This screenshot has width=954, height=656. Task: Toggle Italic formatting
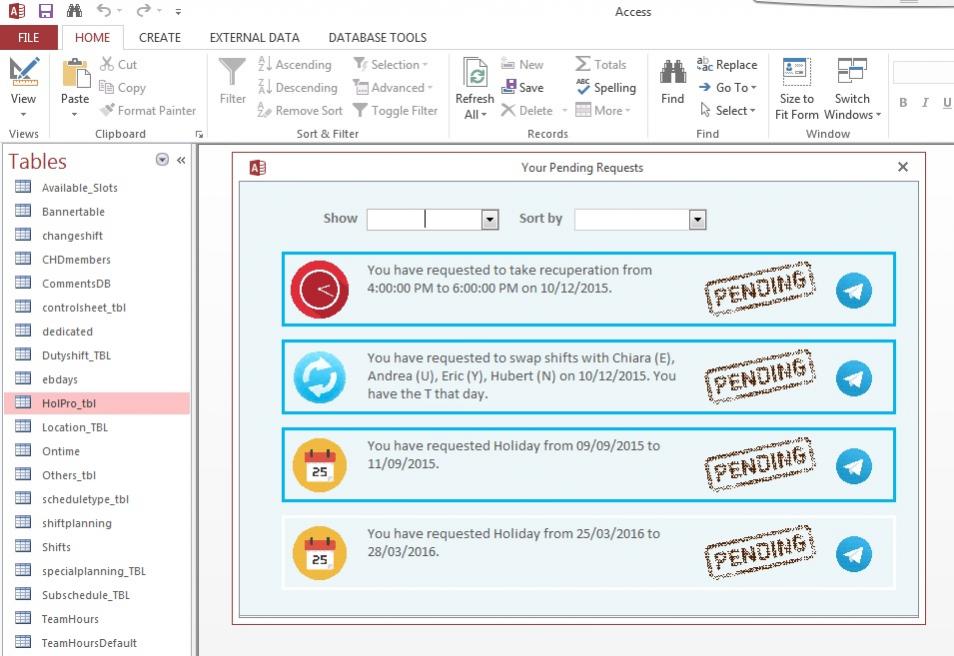click(925, 103)
